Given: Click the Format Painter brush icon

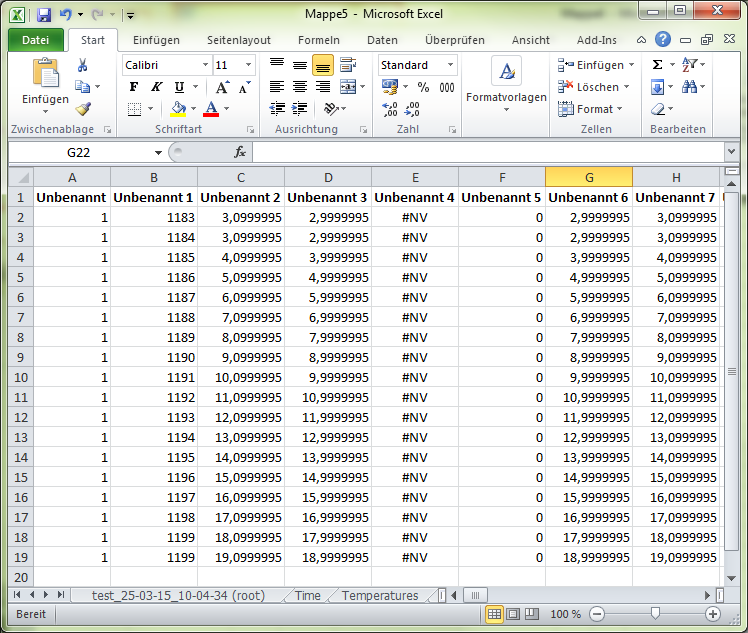Looking at the screenshot, I should point(83,108).
